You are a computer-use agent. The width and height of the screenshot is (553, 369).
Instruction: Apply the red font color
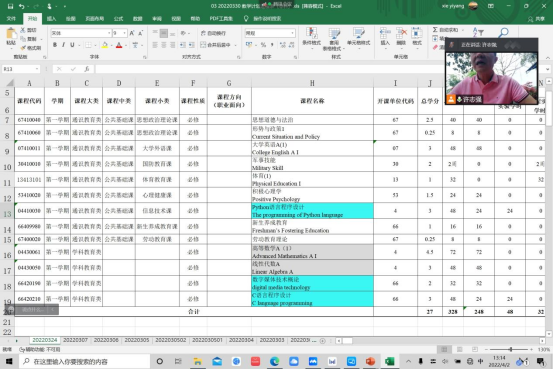click(x=119, y=45)
